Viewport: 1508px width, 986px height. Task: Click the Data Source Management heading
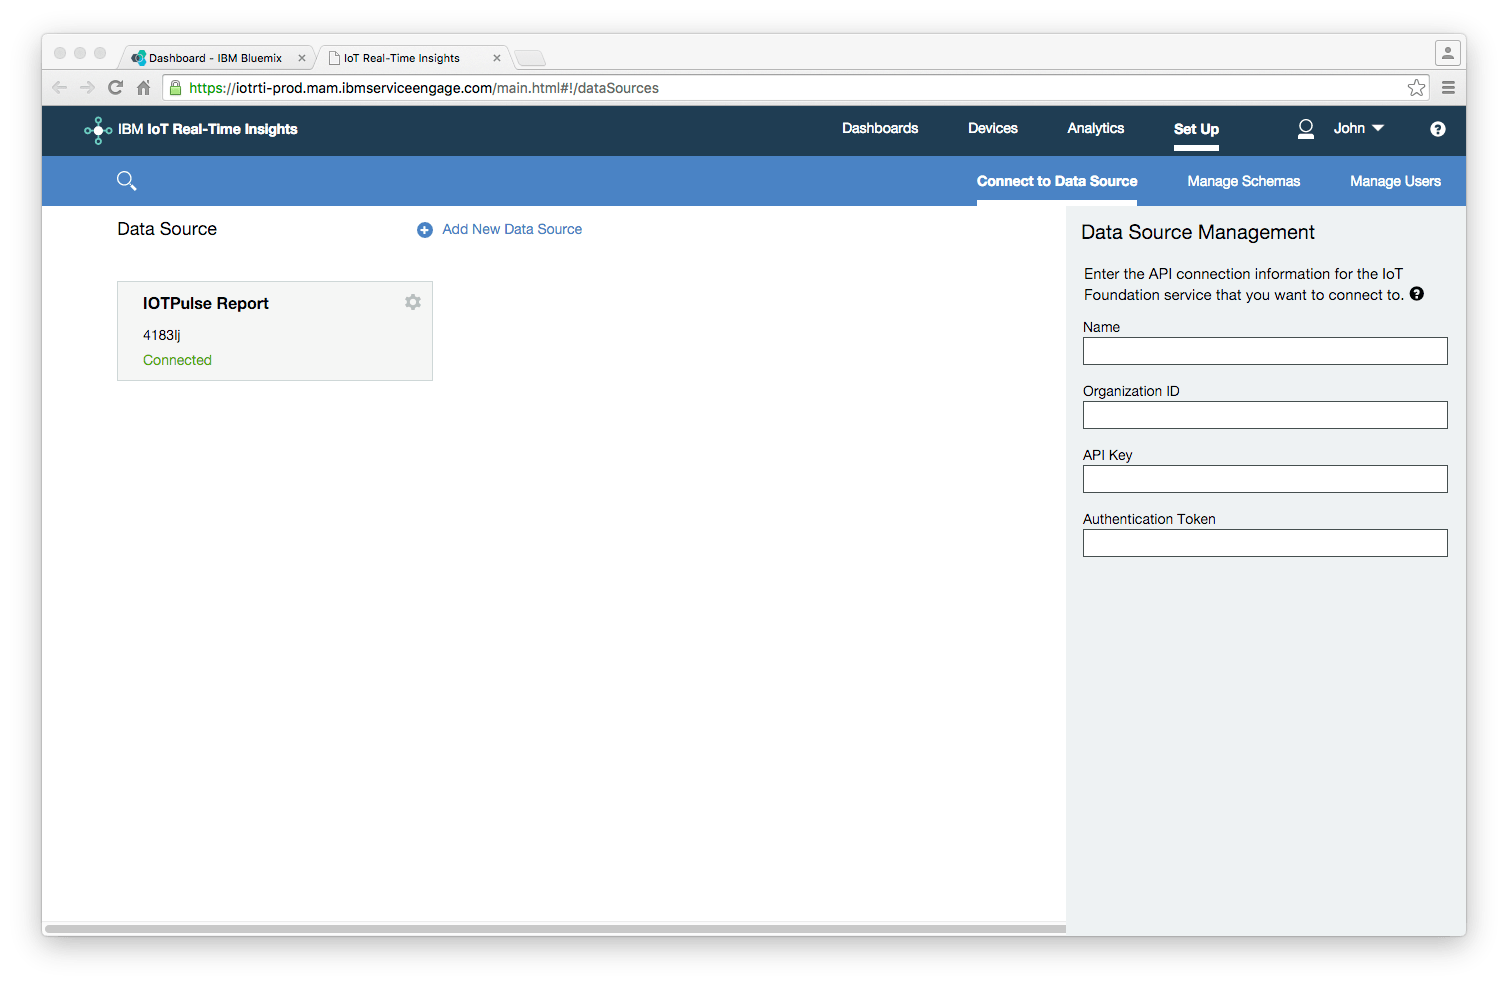click(x=1198, y=233)
